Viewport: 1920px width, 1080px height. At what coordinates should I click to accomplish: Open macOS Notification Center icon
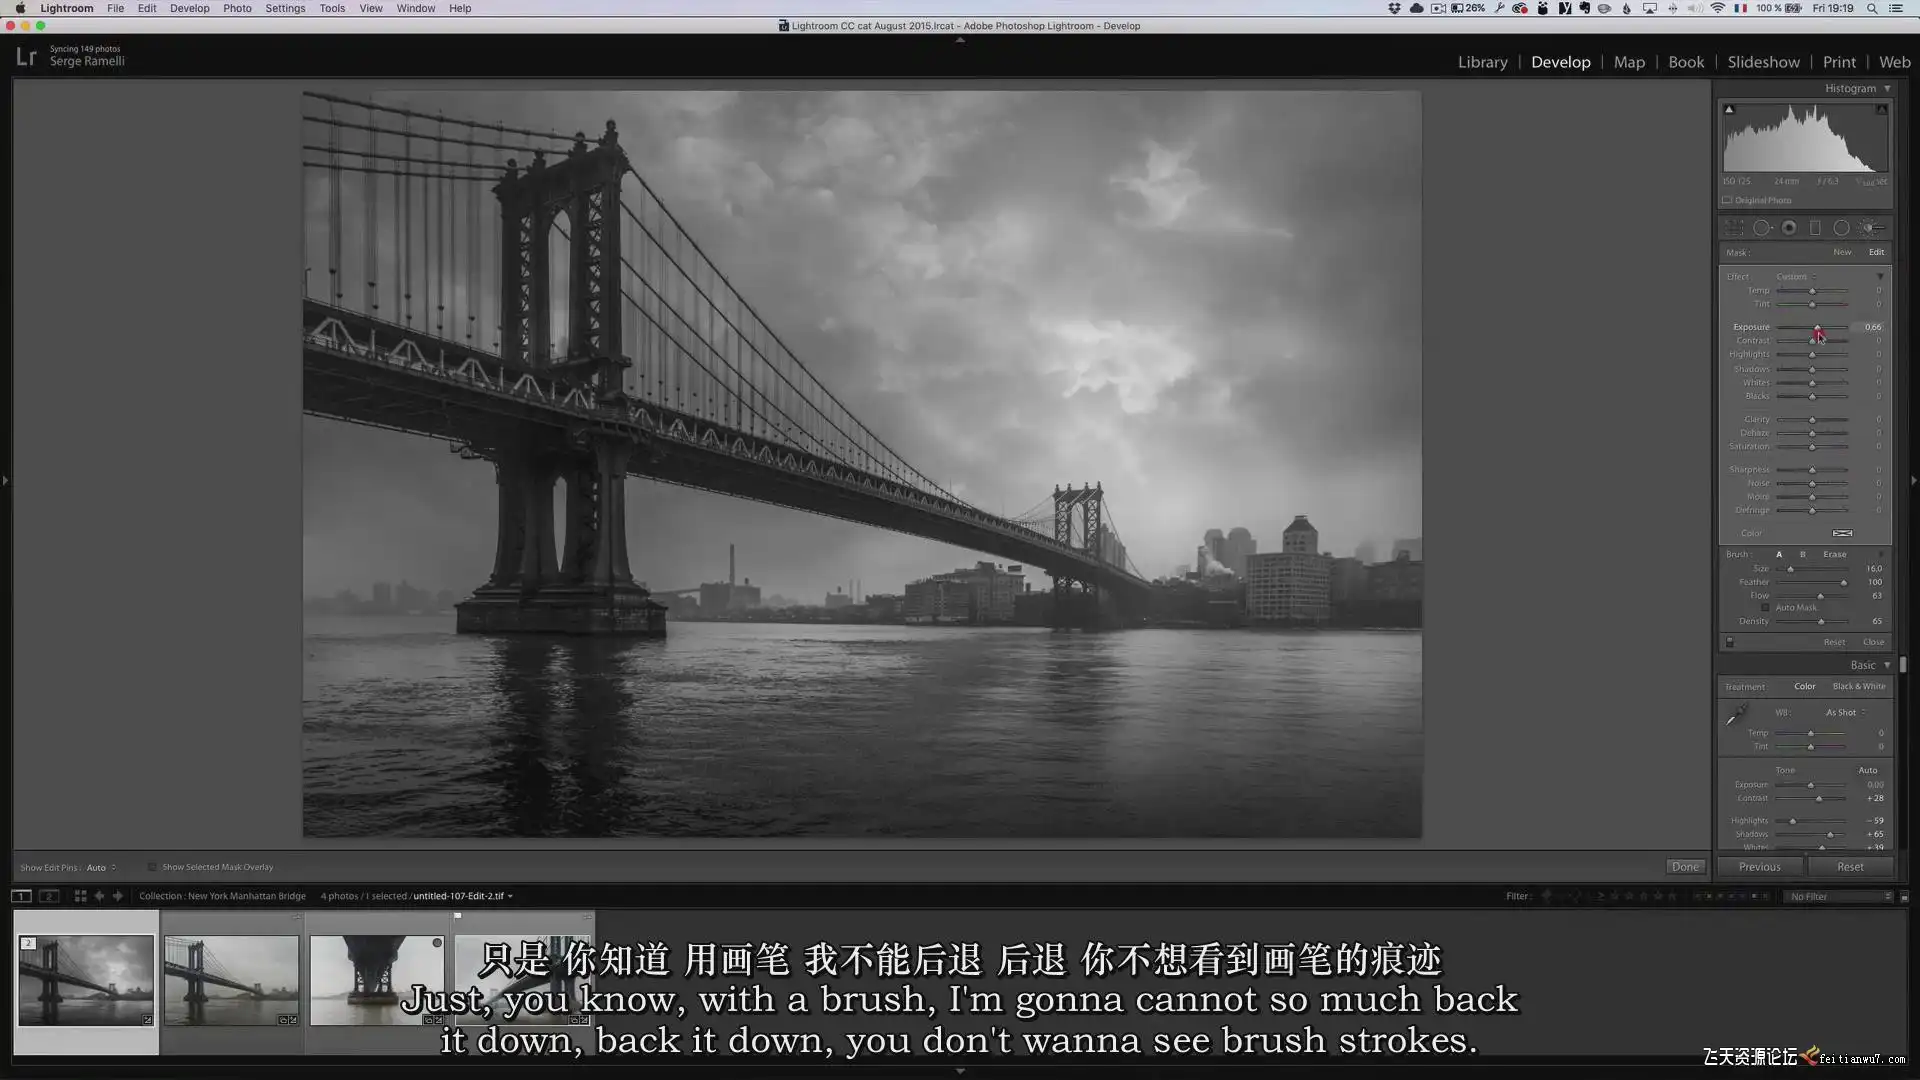click(x=1895, y=8)
